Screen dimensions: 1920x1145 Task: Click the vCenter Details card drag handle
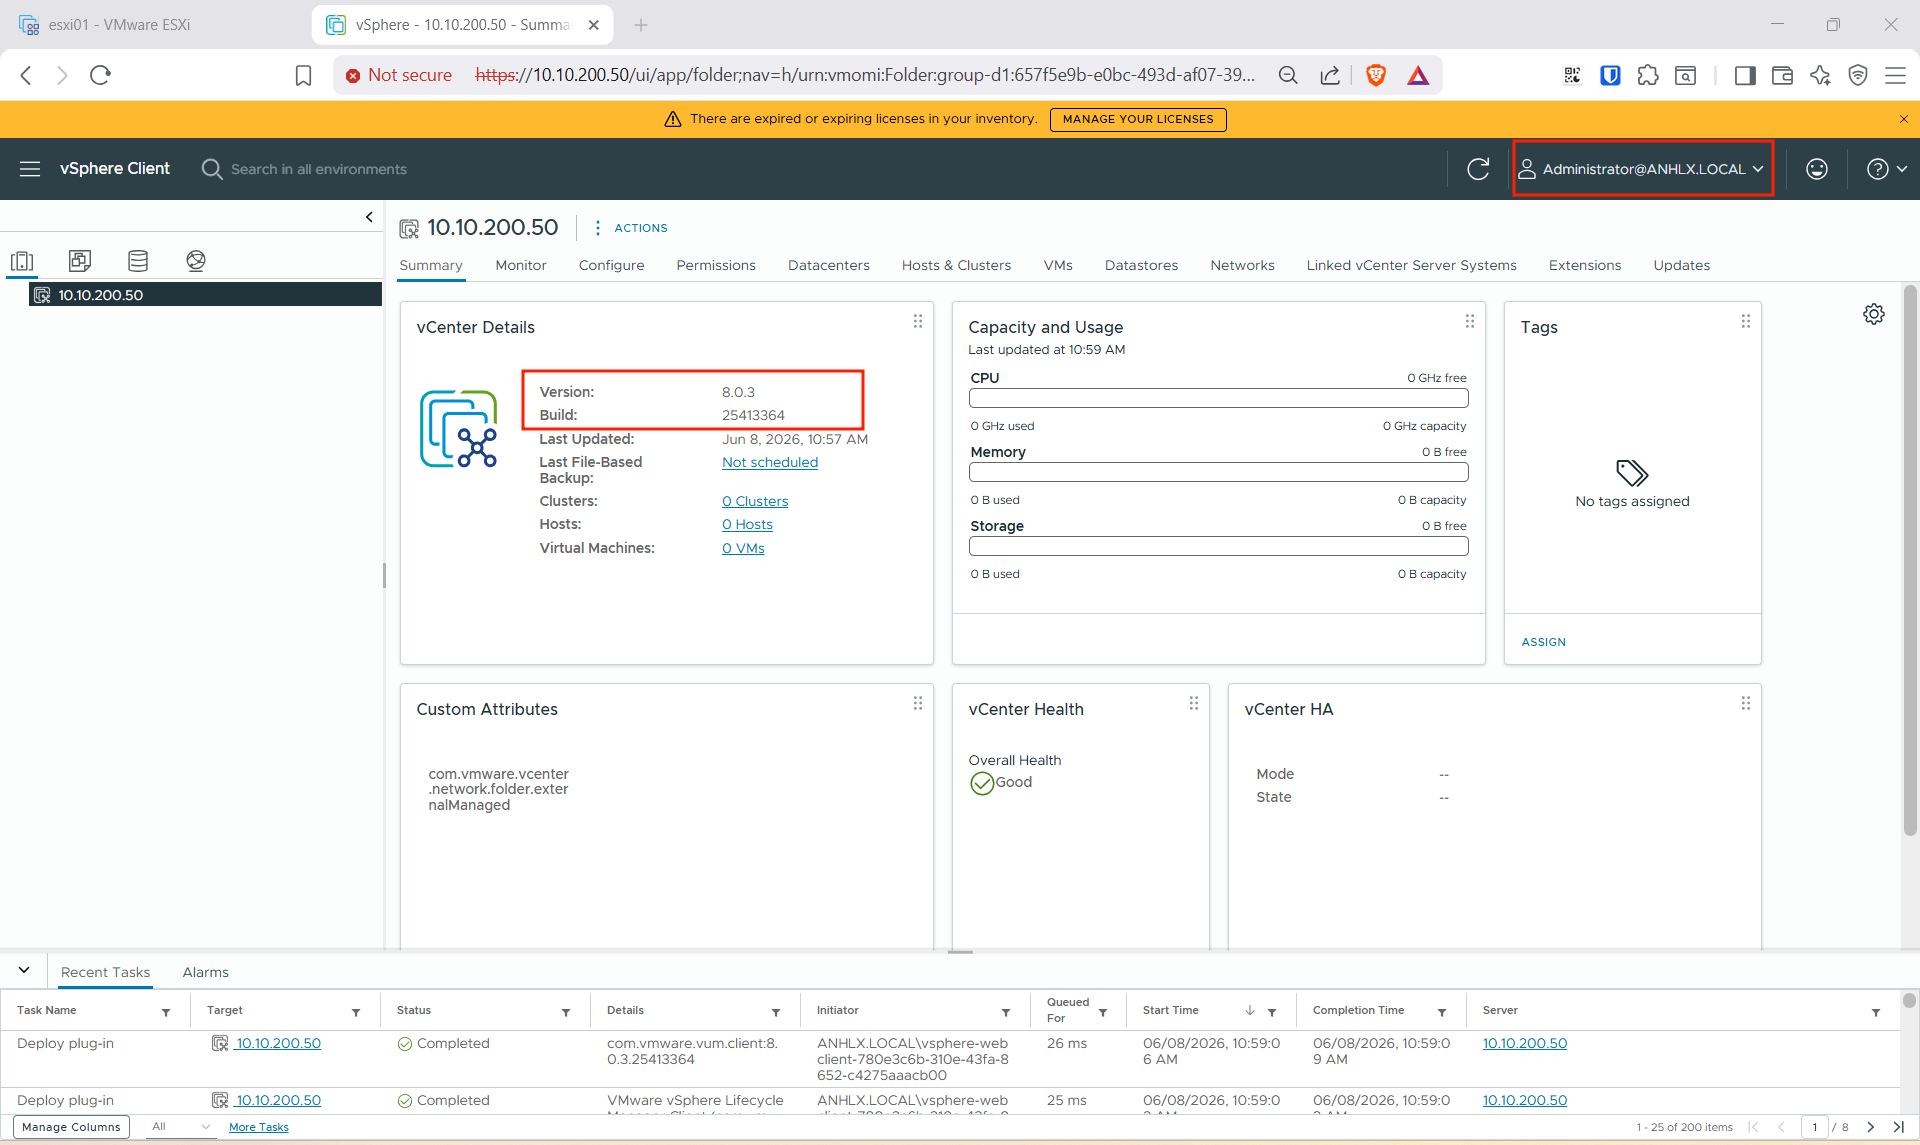(x=918, y=321)
